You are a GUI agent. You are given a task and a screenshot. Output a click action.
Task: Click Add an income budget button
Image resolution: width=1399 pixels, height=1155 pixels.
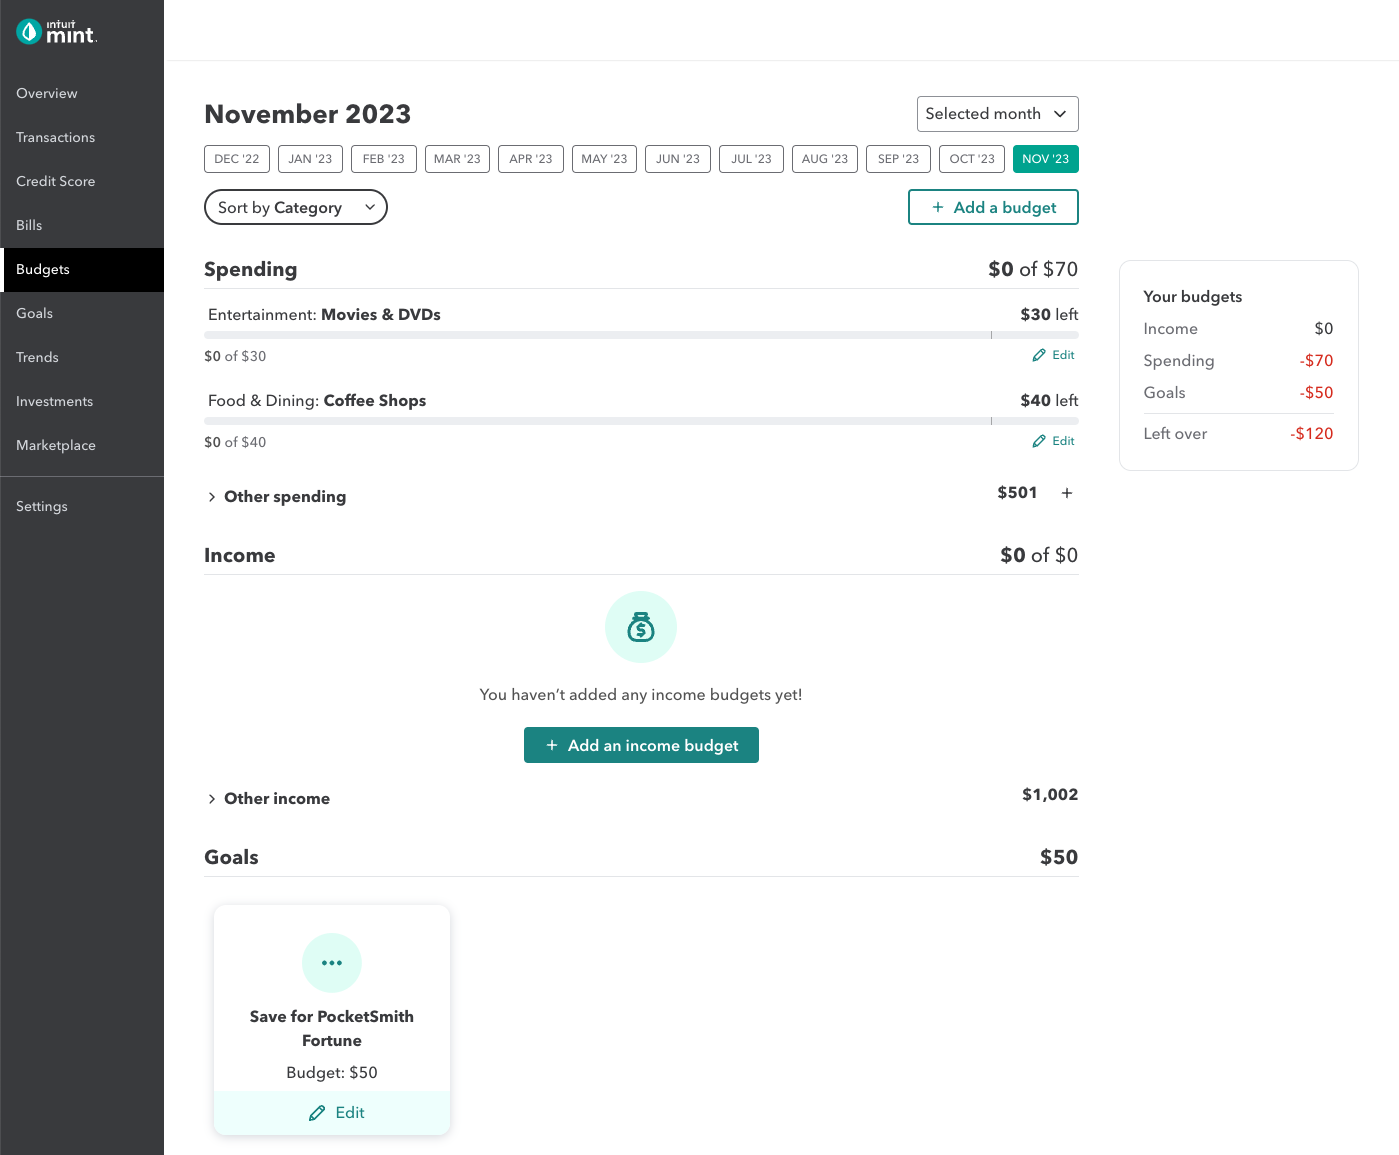[641, 745]
